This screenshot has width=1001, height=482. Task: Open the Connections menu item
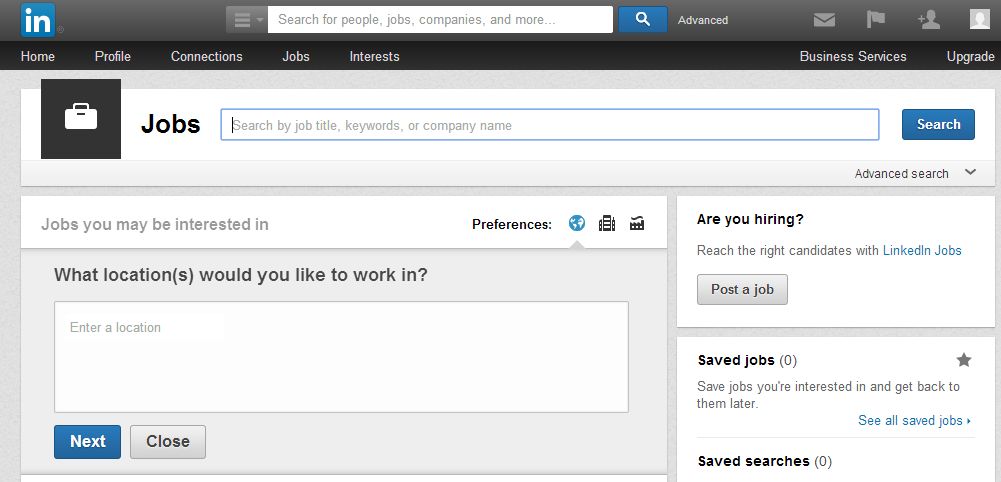coord(207,56)
